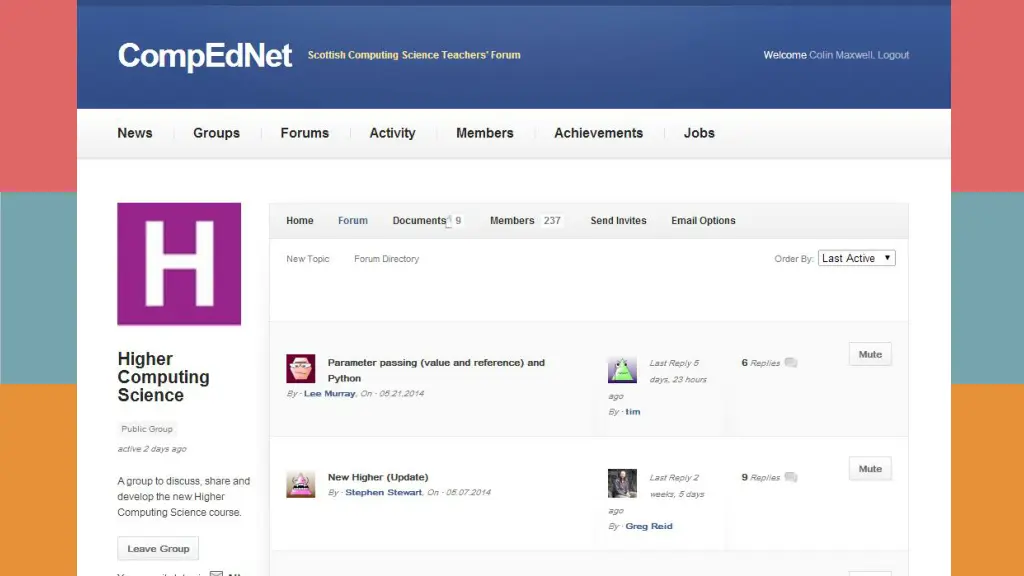Screen dimensions: 1024x576
Task: Open the Email Options tab
Action: click(x=703, y=221)
